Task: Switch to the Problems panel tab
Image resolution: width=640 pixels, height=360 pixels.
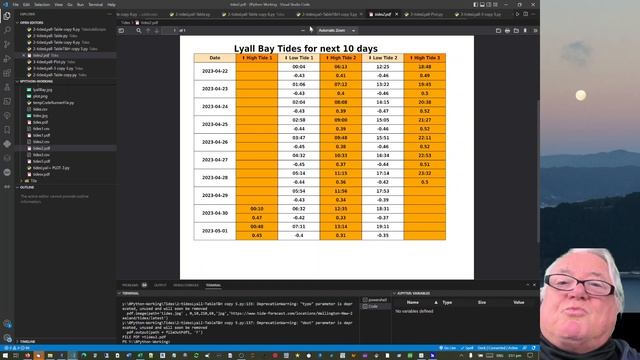Action: tap(130, 285)
